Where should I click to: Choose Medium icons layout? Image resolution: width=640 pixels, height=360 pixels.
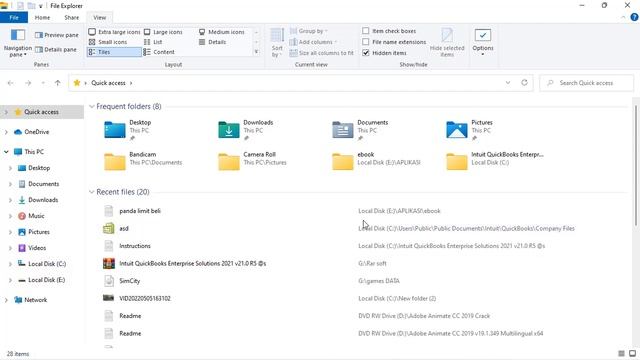pos(222,32)
